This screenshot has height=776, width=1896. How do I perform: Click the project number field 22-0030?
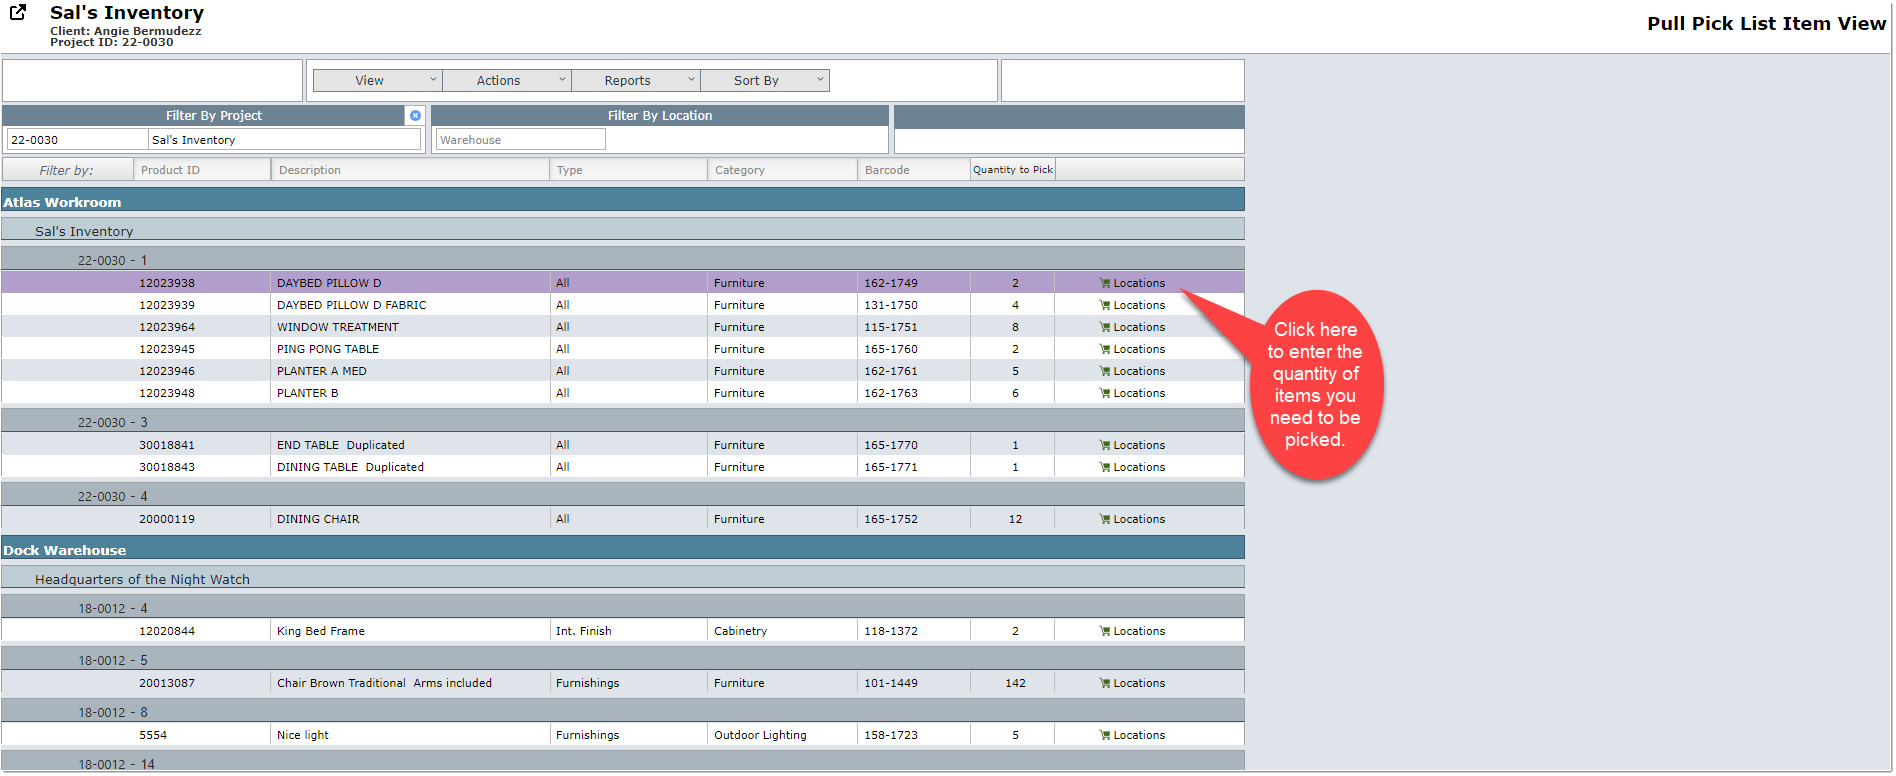click(x=77, y=140)
